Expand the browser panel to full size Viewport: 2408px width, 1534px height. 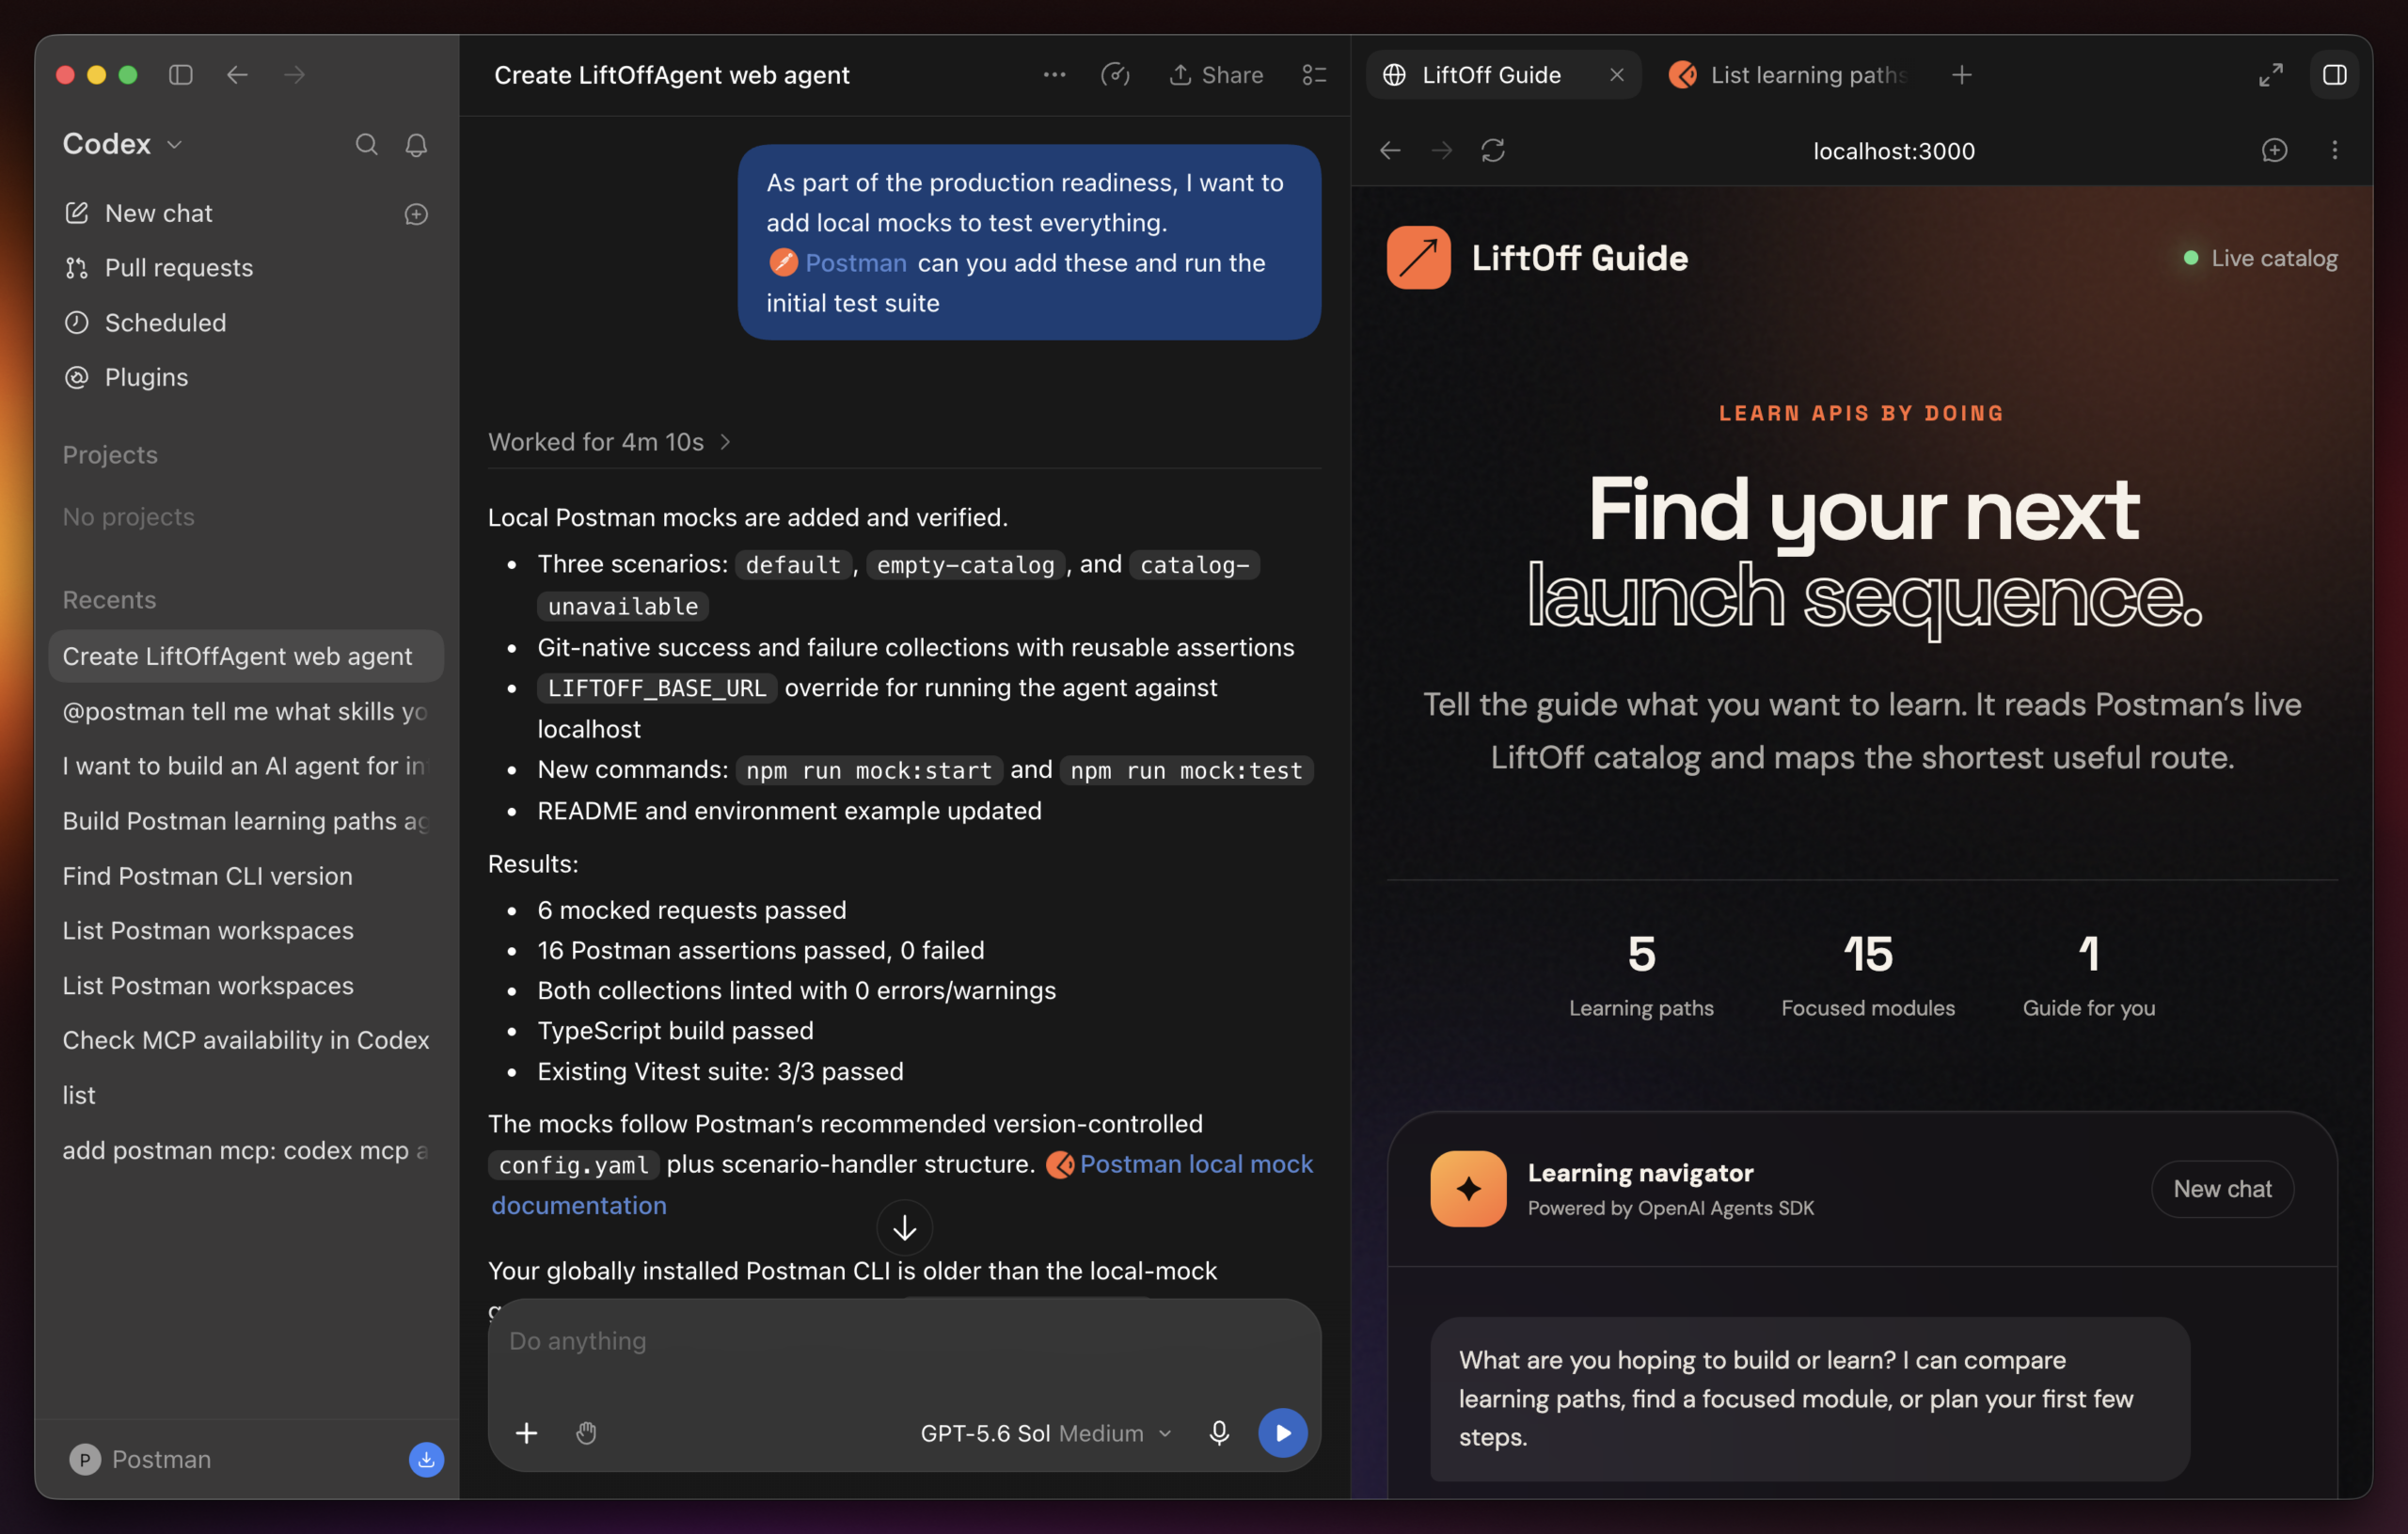coord(2271,75)
